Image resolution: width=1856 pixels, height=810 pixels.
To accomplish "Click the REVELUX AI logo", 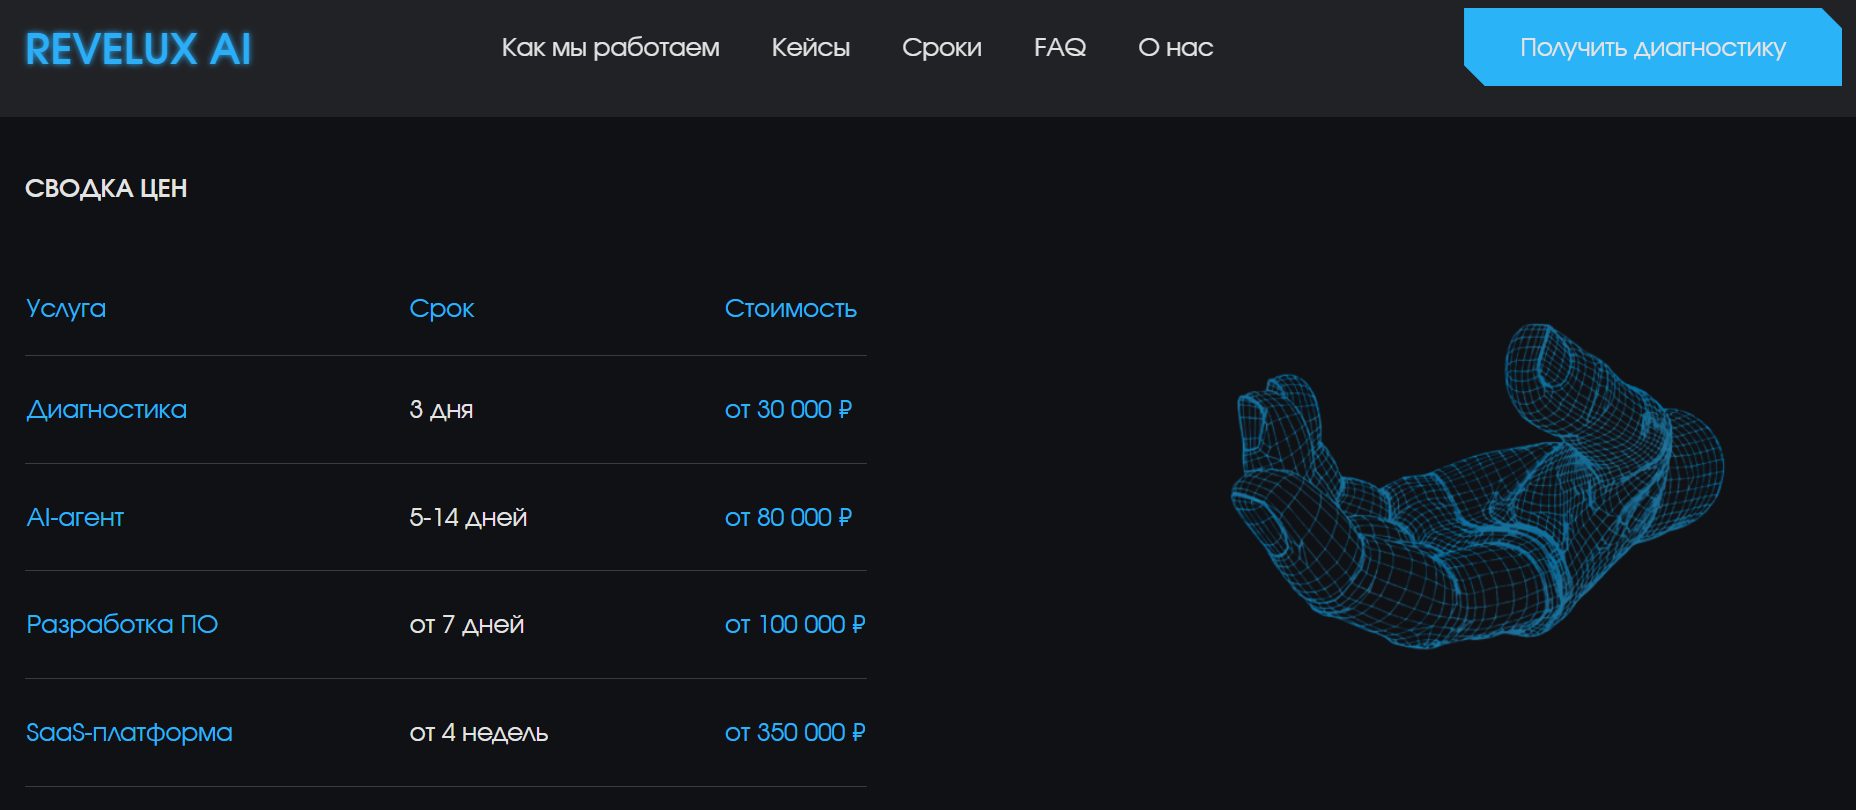I will 138,49.
